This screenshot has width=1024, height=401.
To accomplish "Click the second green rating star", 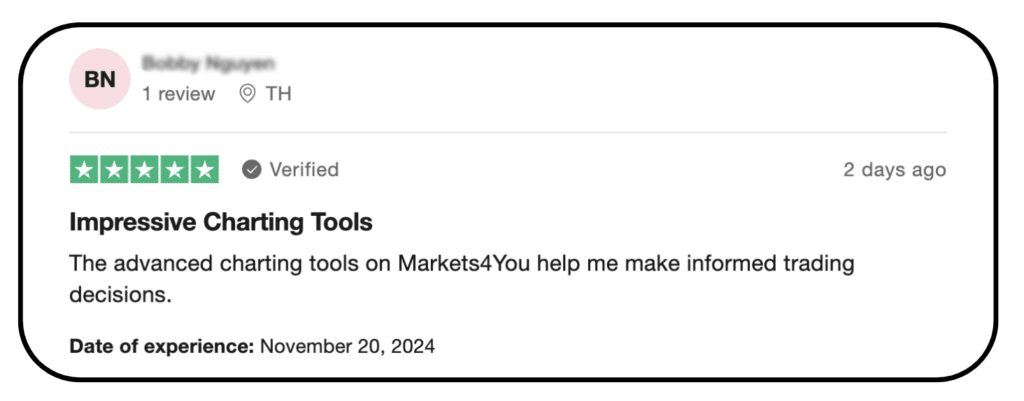I will [113, 170].
